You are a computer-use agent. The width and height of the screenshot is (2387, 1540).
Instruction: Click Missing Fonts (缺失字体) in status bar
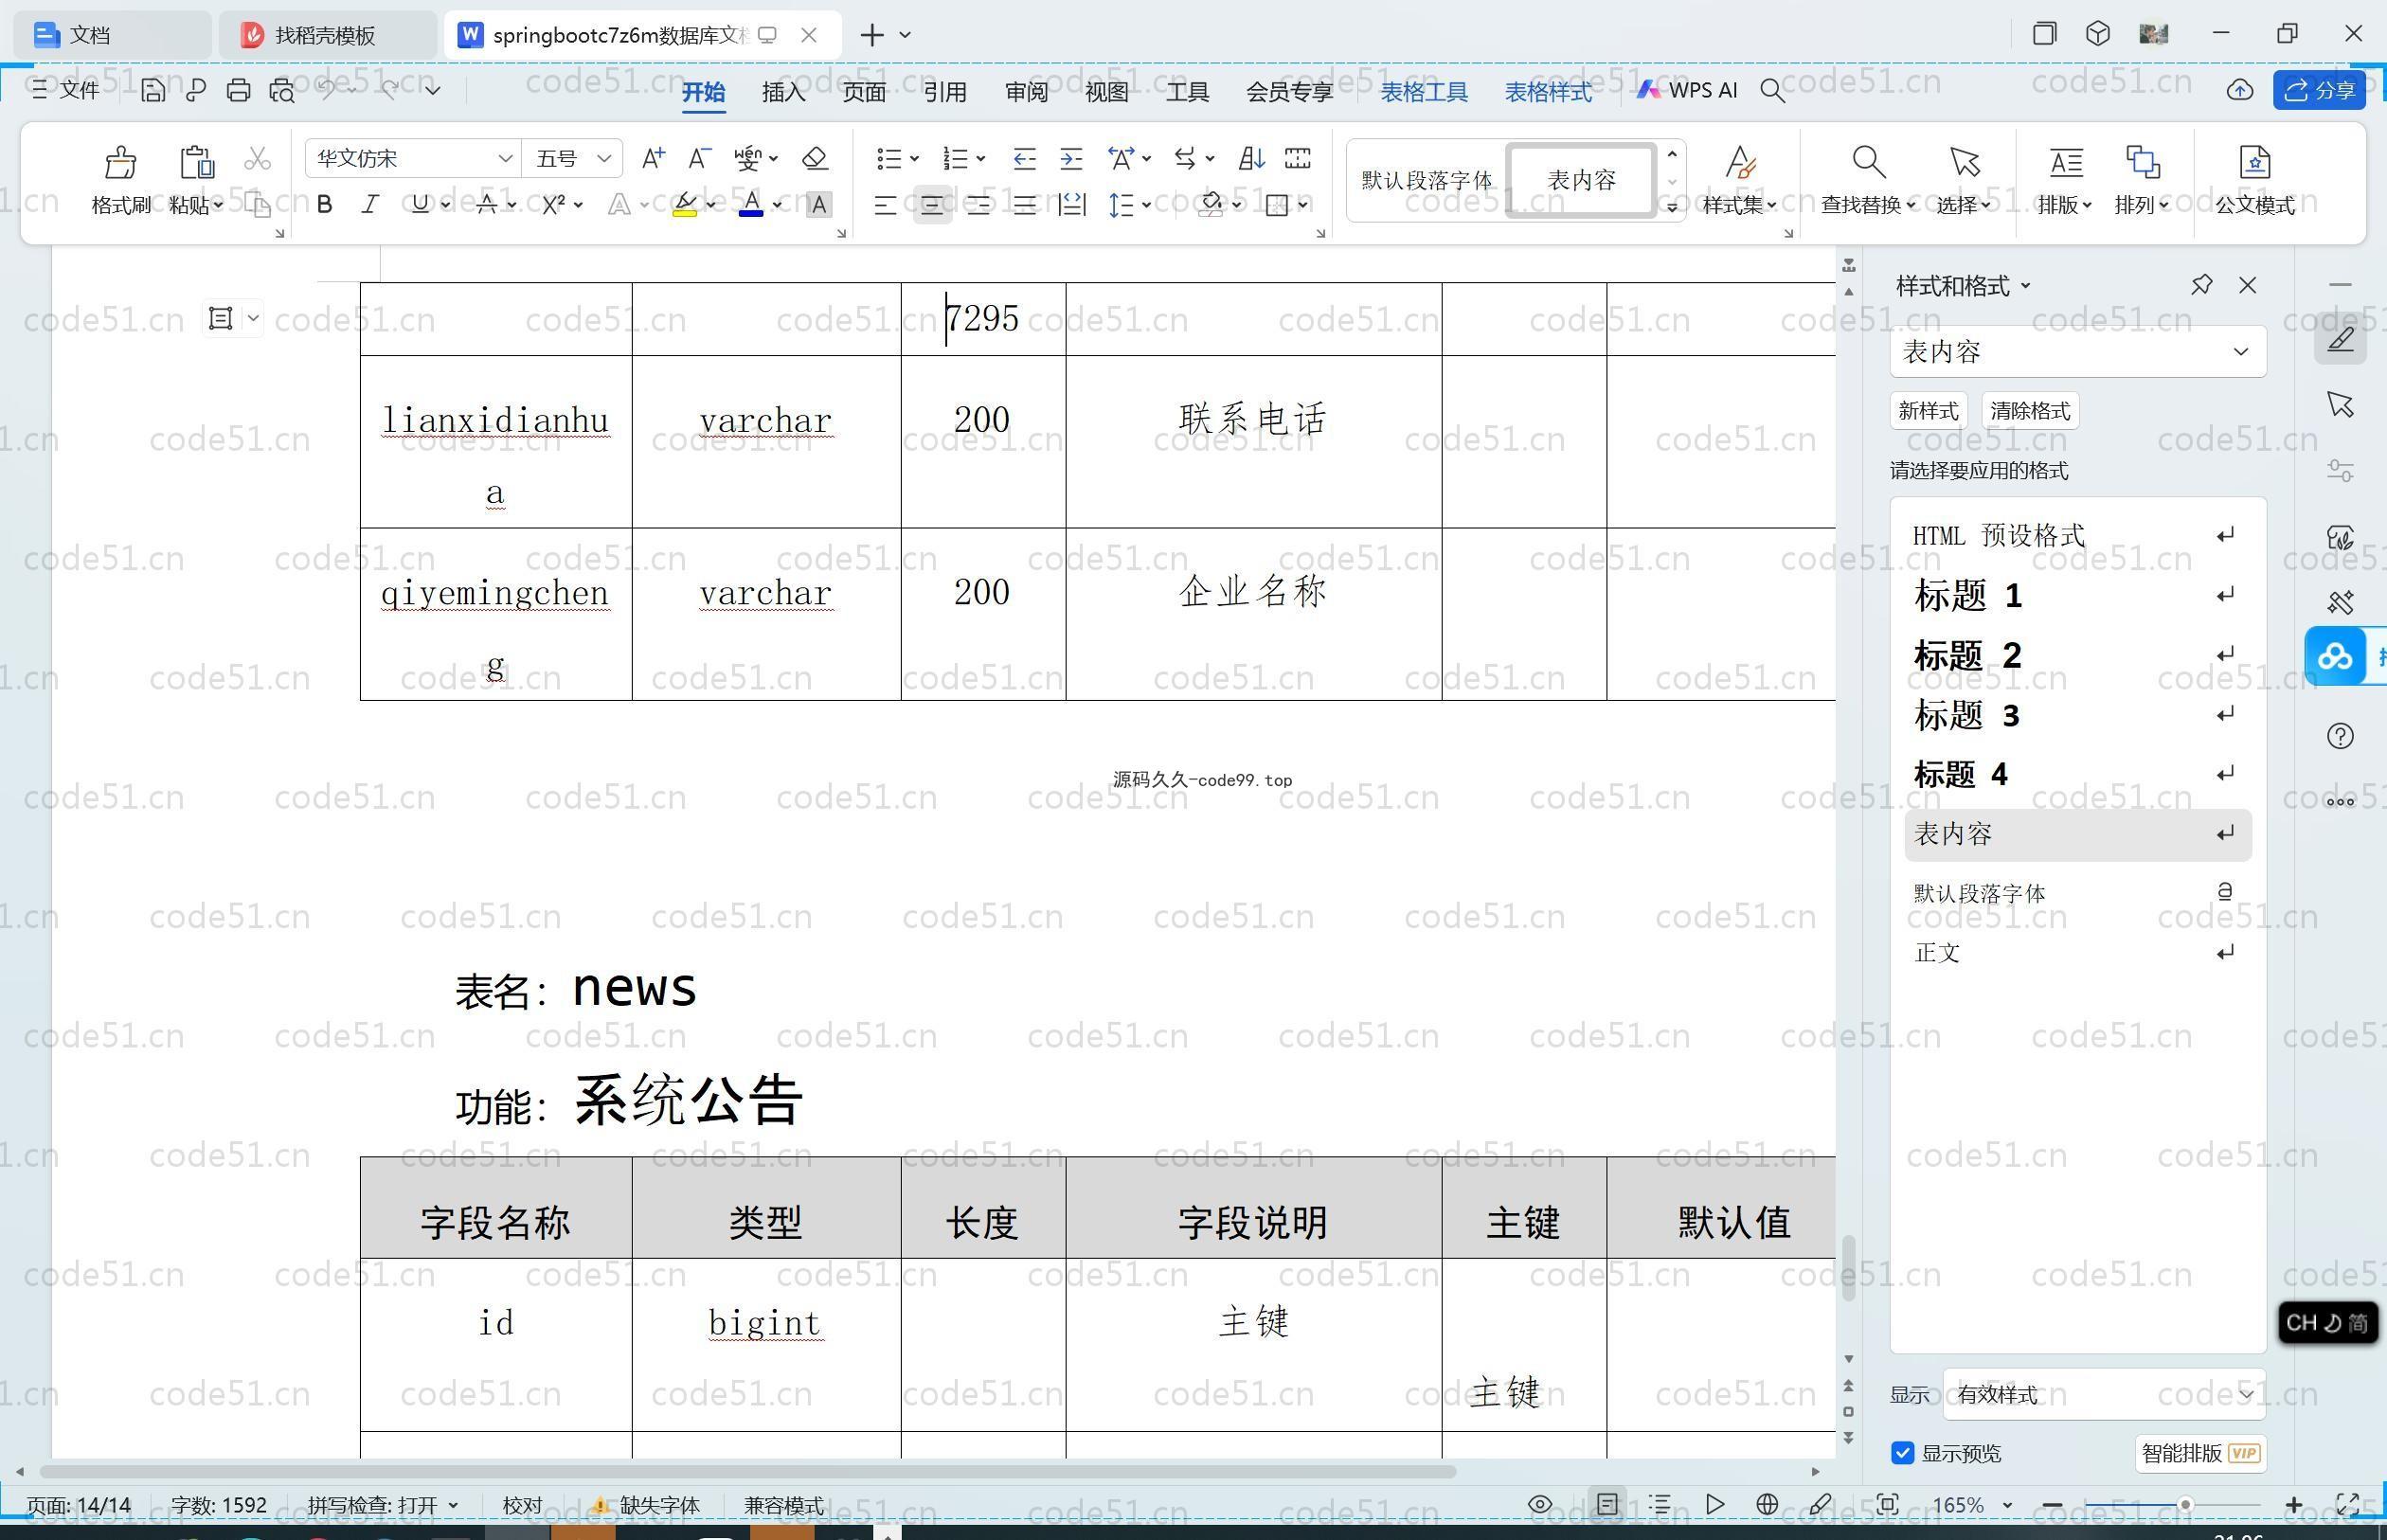pos(646,1505)
